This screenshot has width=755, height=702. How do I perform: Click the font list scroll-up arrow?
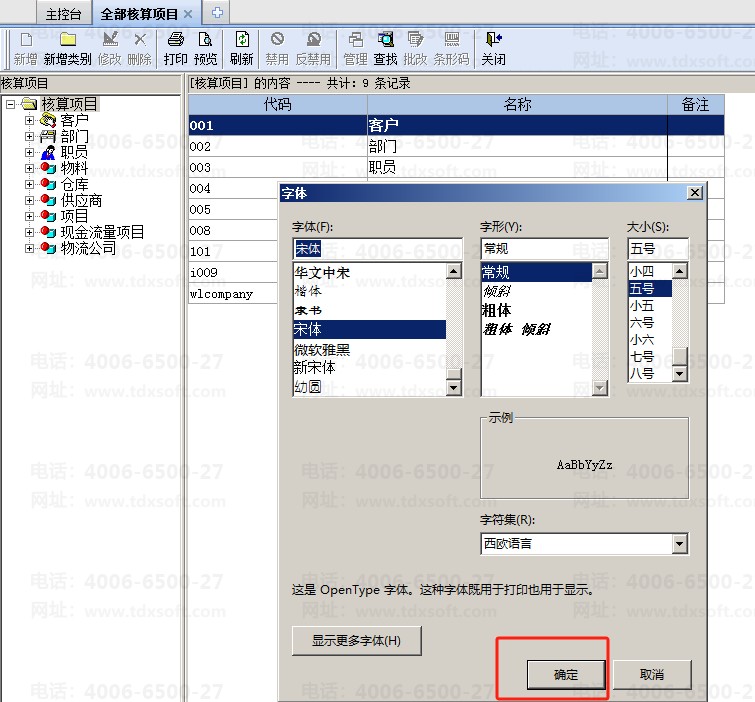click(454, 271)
